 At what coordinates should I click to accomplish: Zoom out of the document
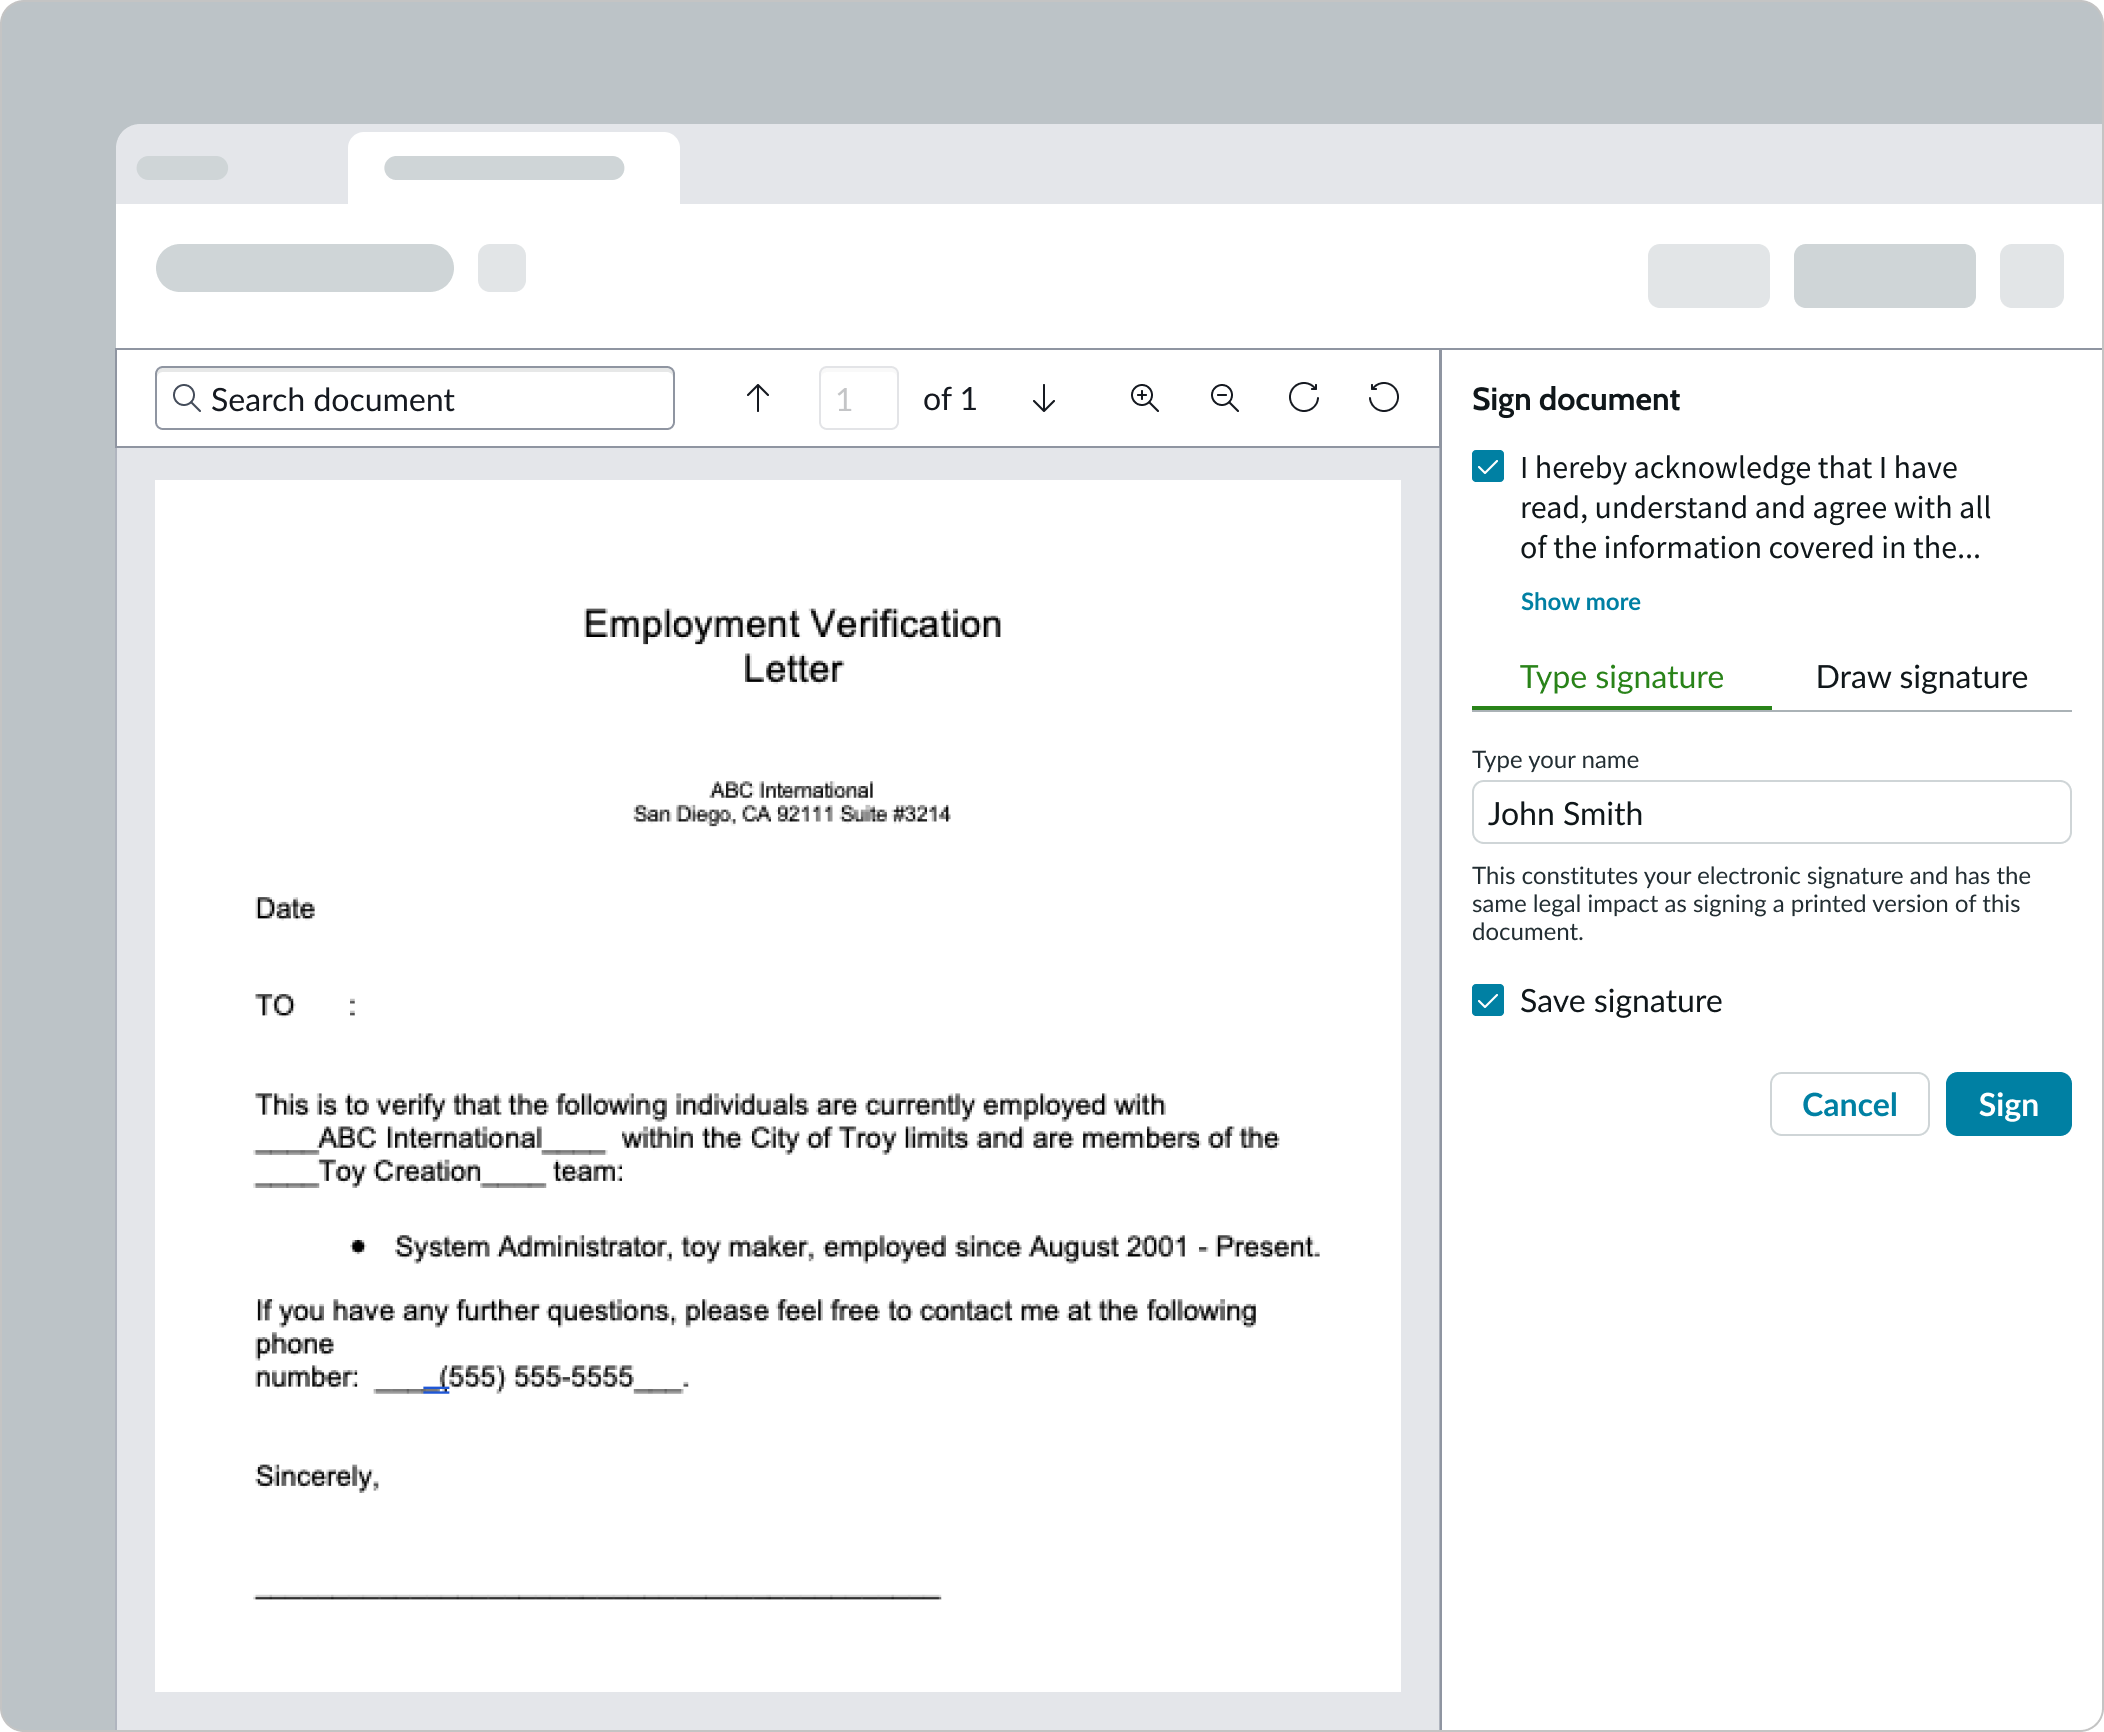(x=1224, y=399)
